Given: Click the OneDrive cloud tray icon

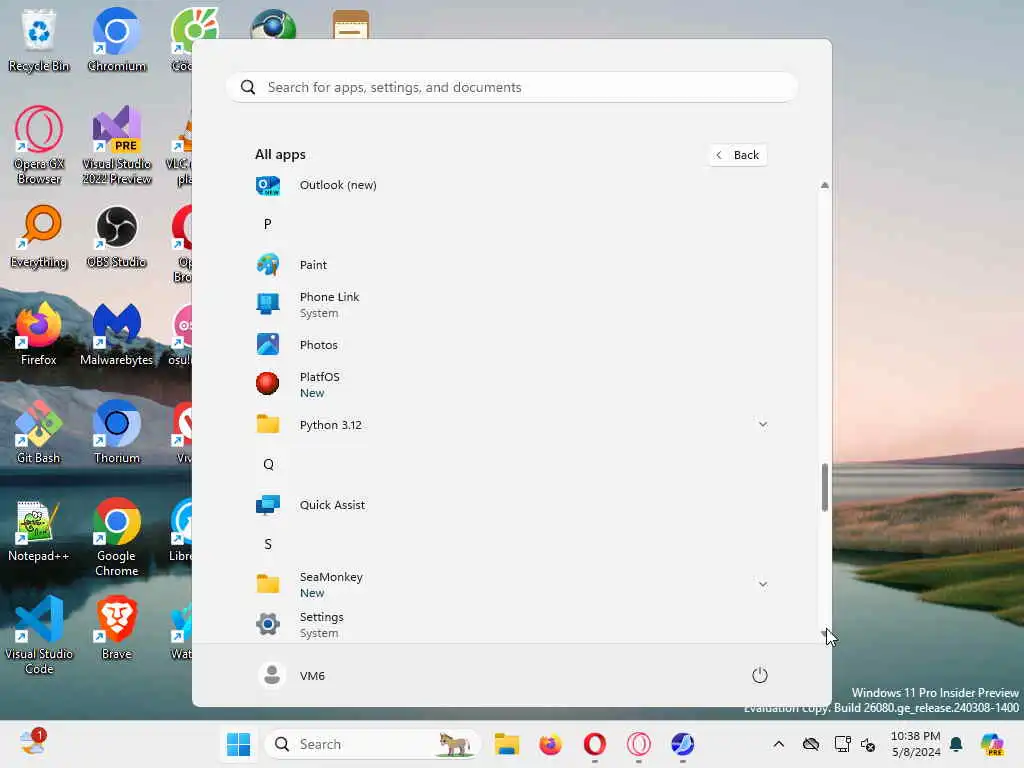Looking at the screenshot, I should [811, 744].
